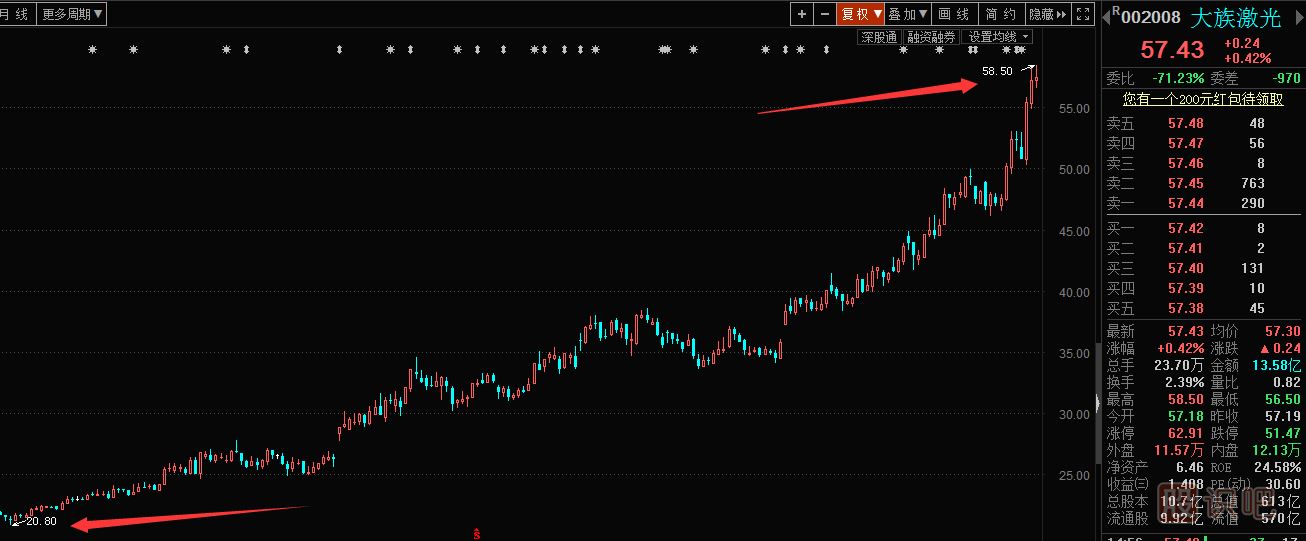Viewport: 1306px width, 541px height.
Task: Expand the 叠加 overlay dropdown
Action: 908,14
